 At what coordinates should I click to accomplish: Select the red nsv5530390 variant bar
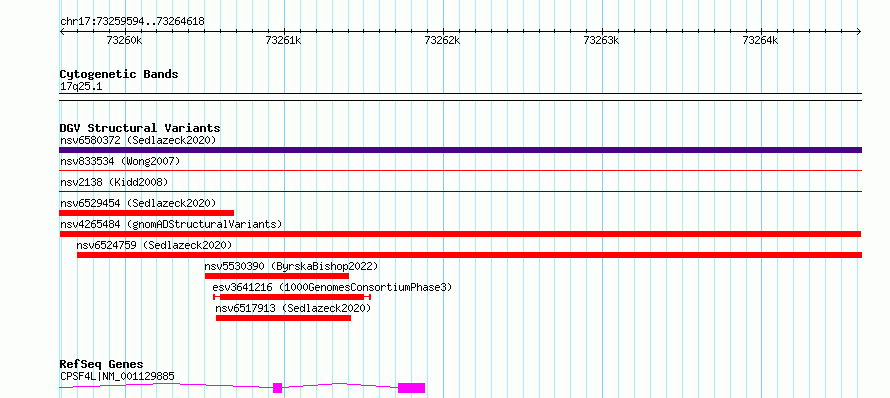[x=277, y=276]
